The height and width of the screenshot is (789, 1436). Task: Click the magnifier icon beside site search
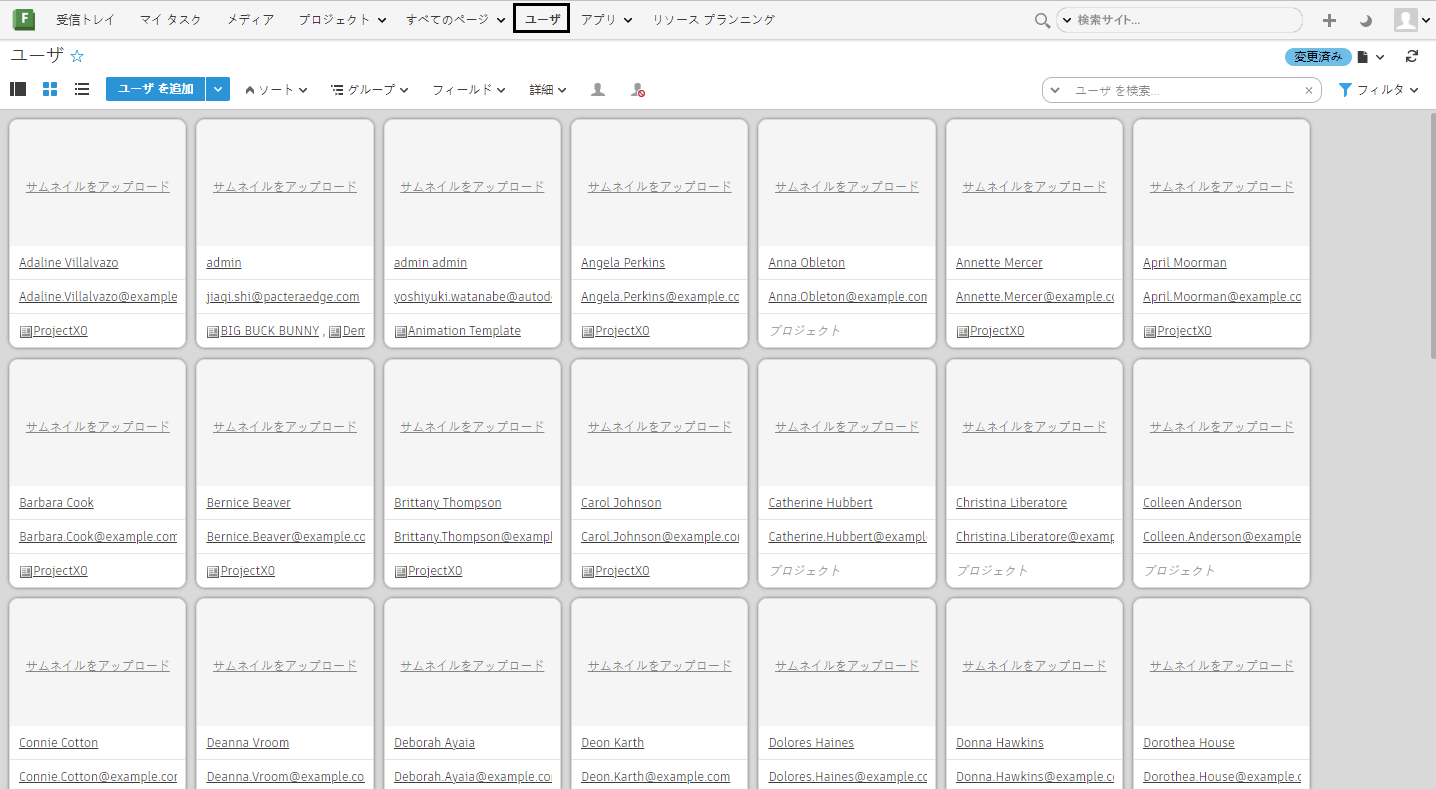pyautogui.click(x=1042, y=20)
